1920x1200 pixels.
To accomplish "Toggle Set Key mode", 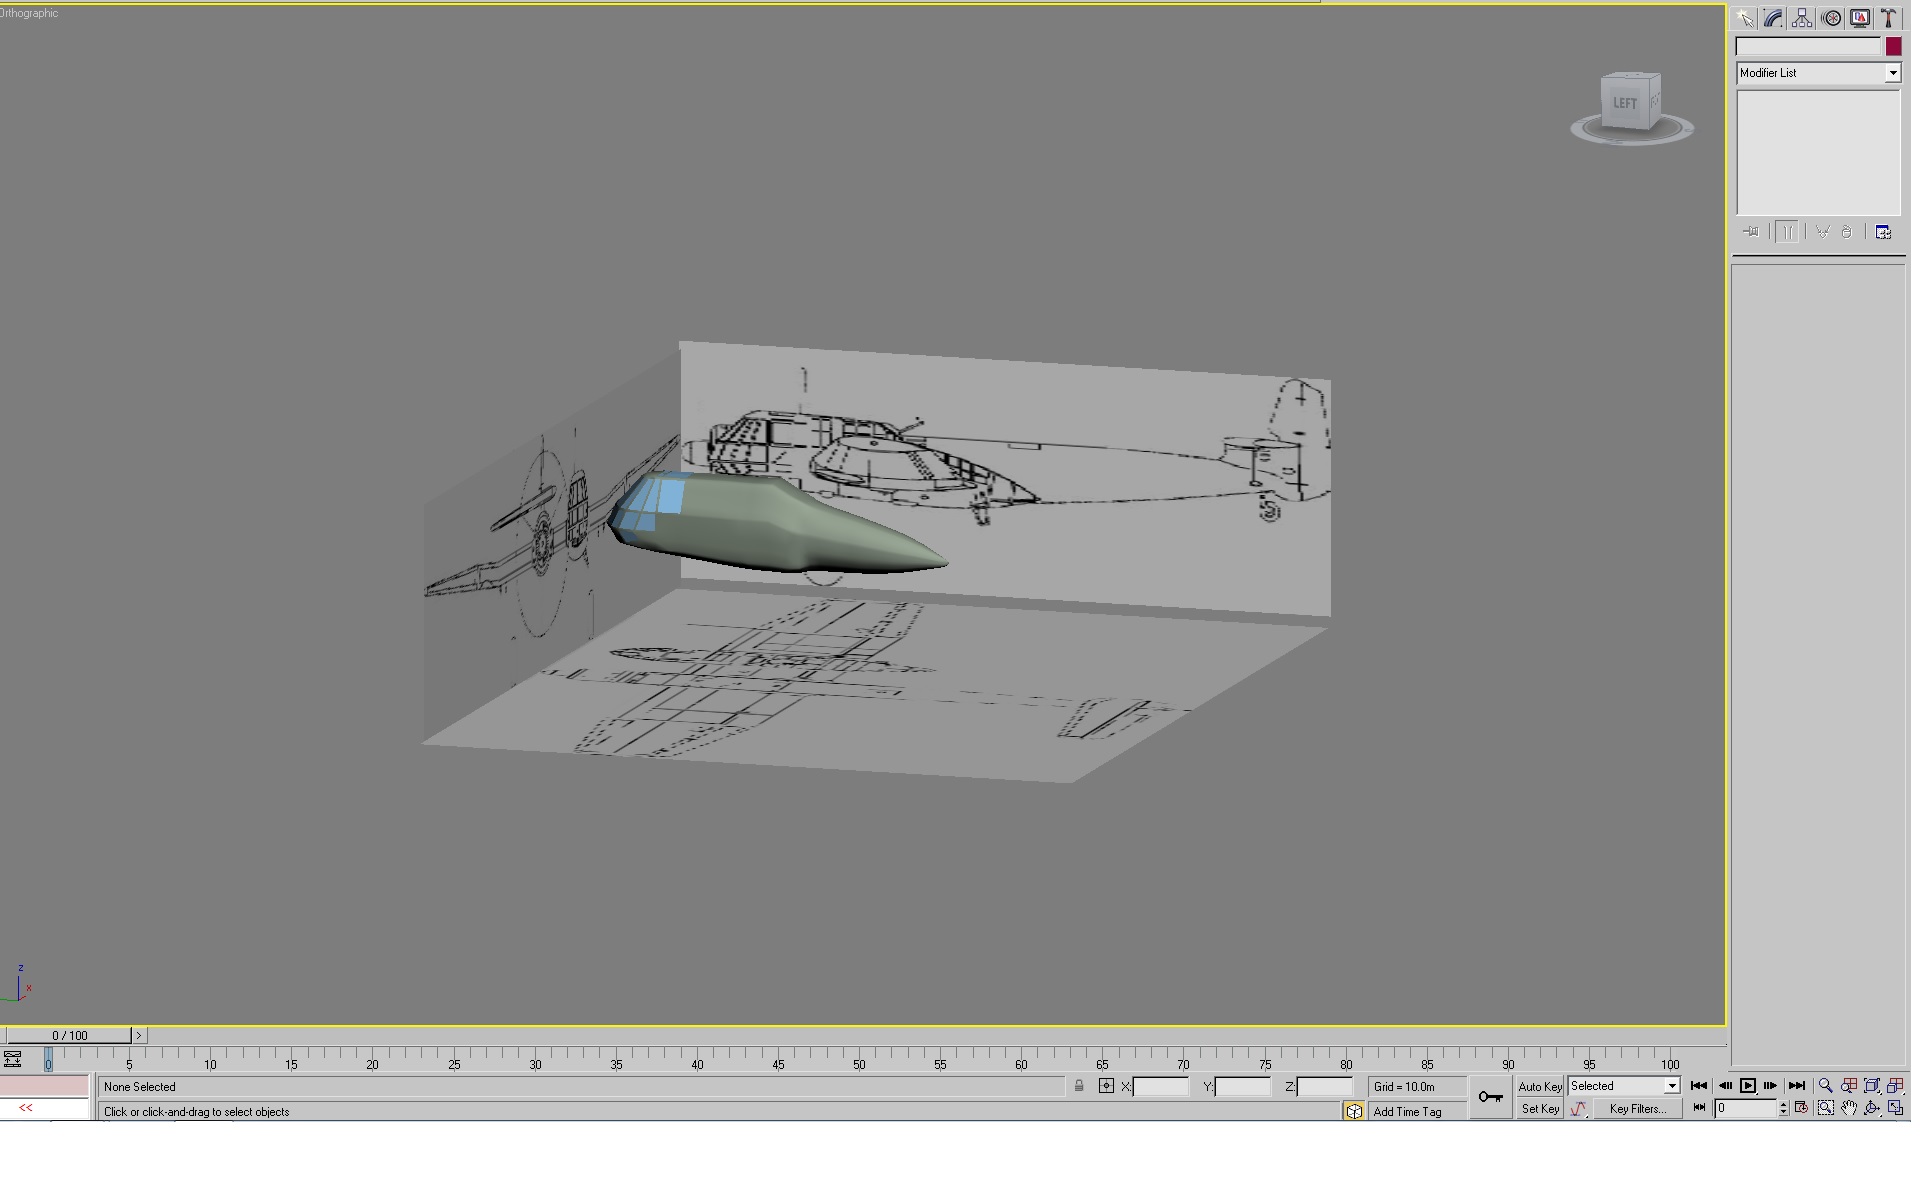I will coord(1540,1109).
